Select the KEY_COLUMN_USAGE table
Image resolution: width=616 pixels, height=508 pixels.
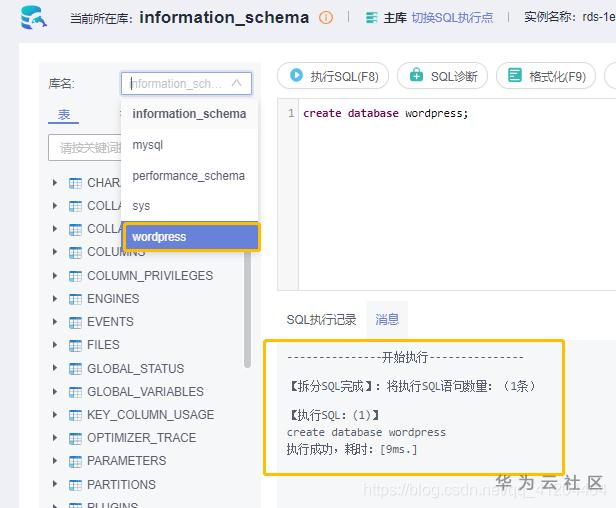(150, 415)
